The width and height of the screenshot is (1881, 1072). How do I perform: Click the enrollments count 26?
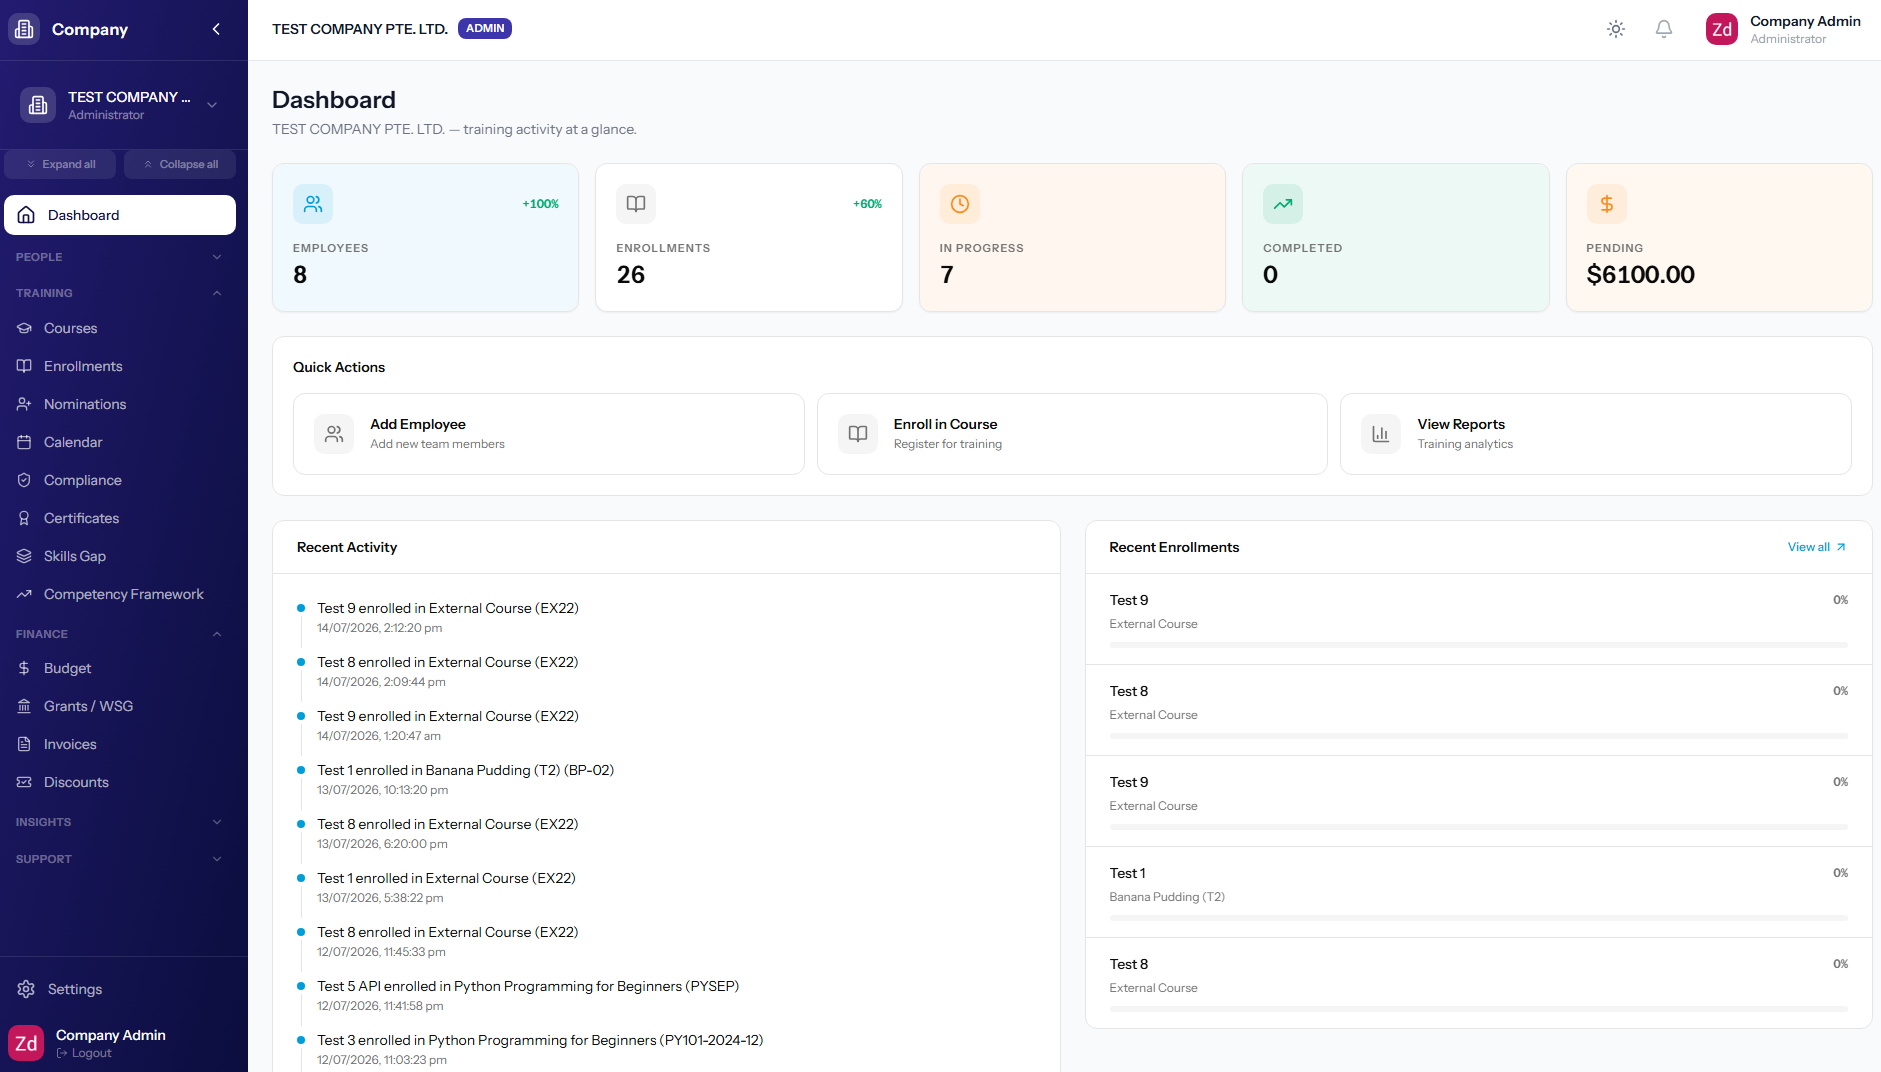click(631, 275)
